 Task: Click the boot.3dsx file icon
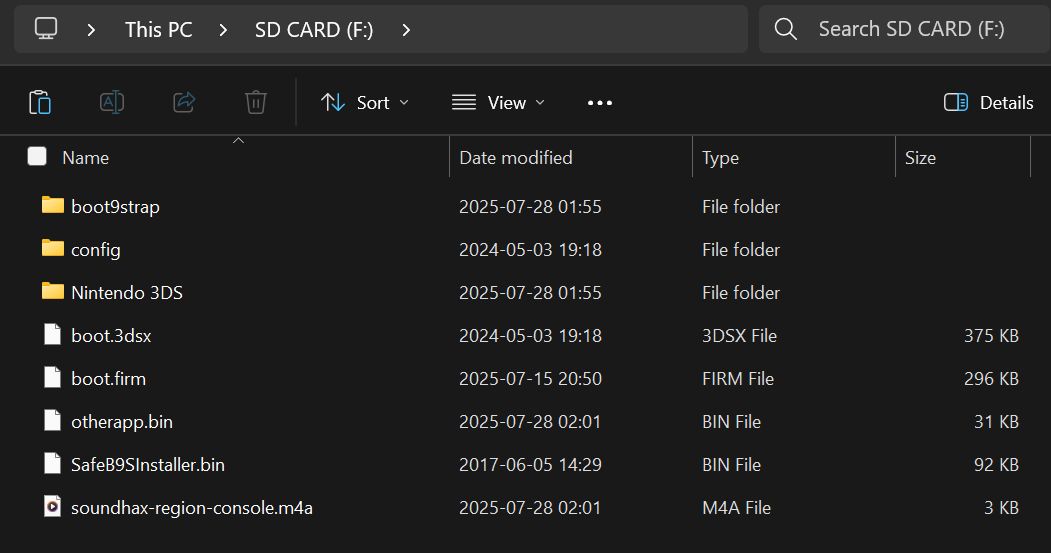tap(52, 334)
